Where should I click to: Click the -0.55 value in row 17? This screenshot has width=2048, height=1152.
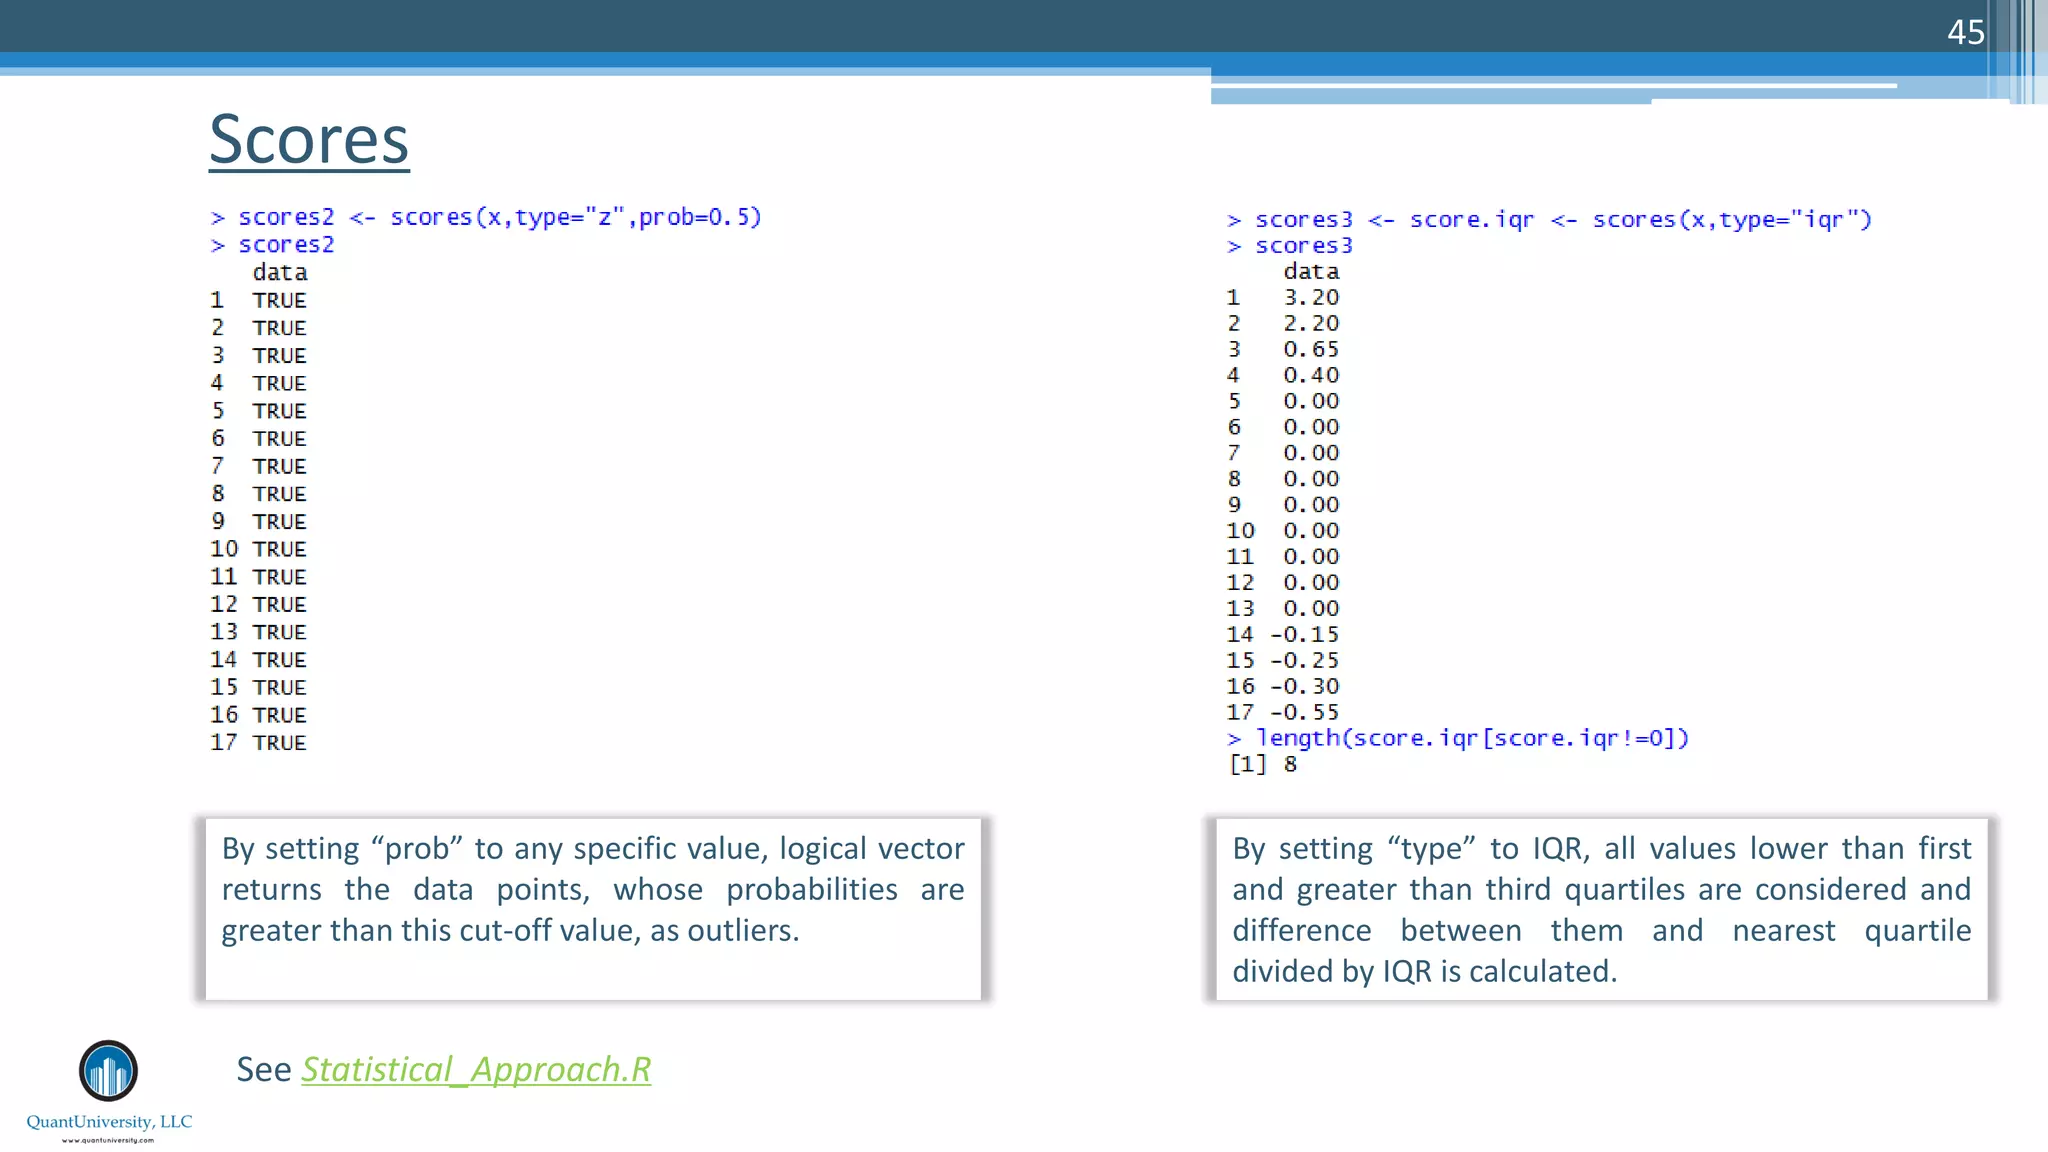tap(1304, 712)
